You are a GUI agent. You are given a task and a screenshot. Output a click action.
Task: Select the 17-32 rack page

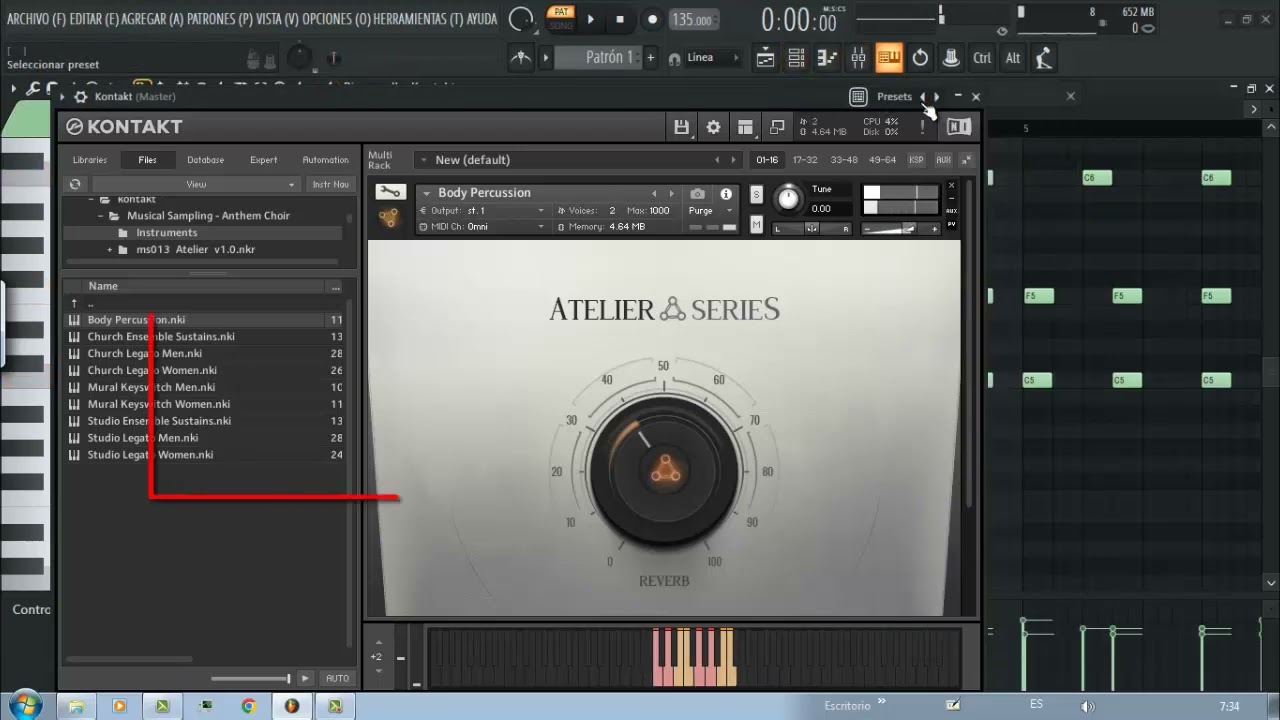(x=805, y=160)
